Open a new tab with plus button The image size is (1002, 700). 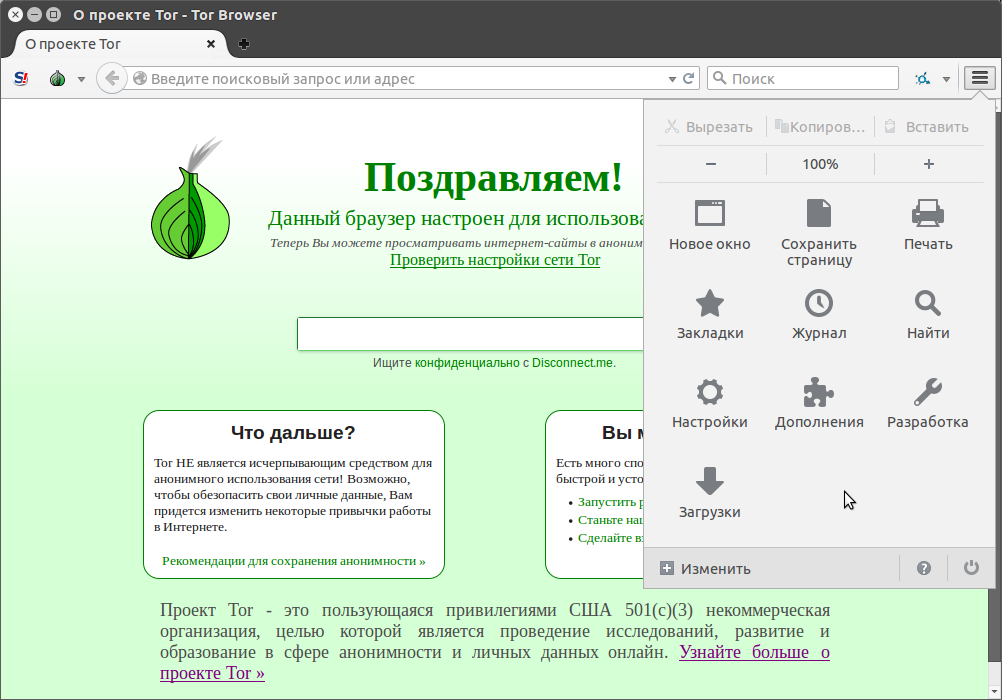(x=243, y=44)
